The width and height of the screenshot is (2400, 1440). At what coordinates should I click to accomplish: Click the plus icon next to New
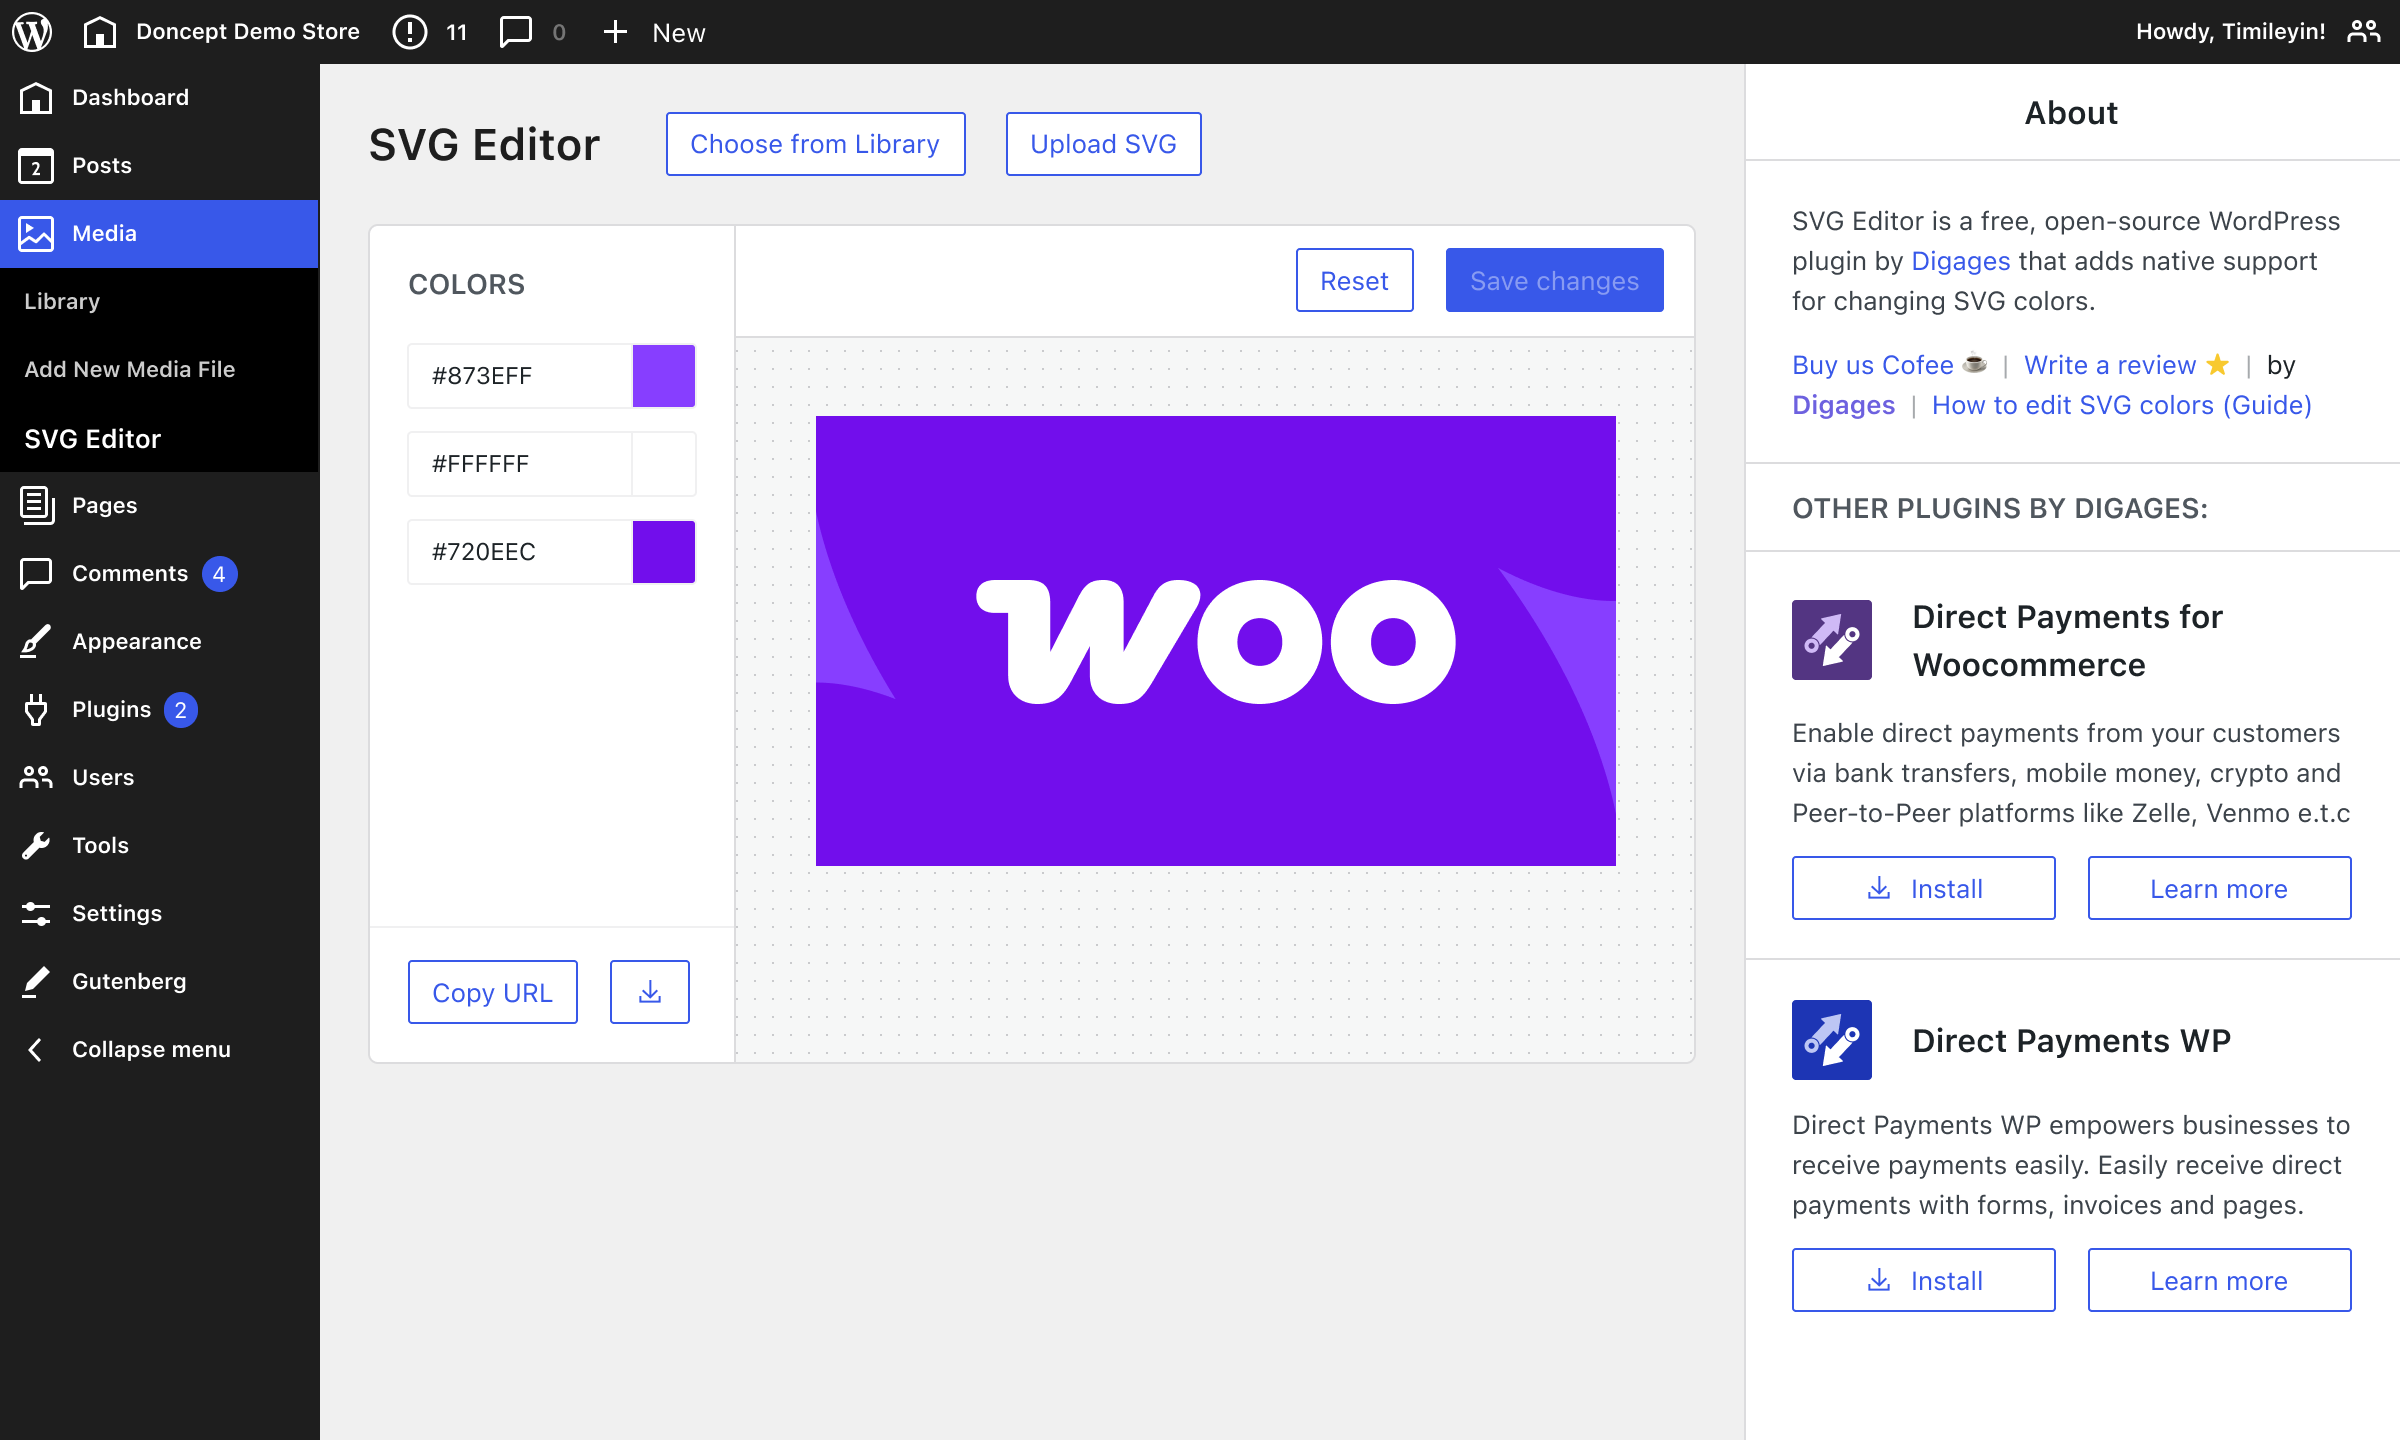615,32
